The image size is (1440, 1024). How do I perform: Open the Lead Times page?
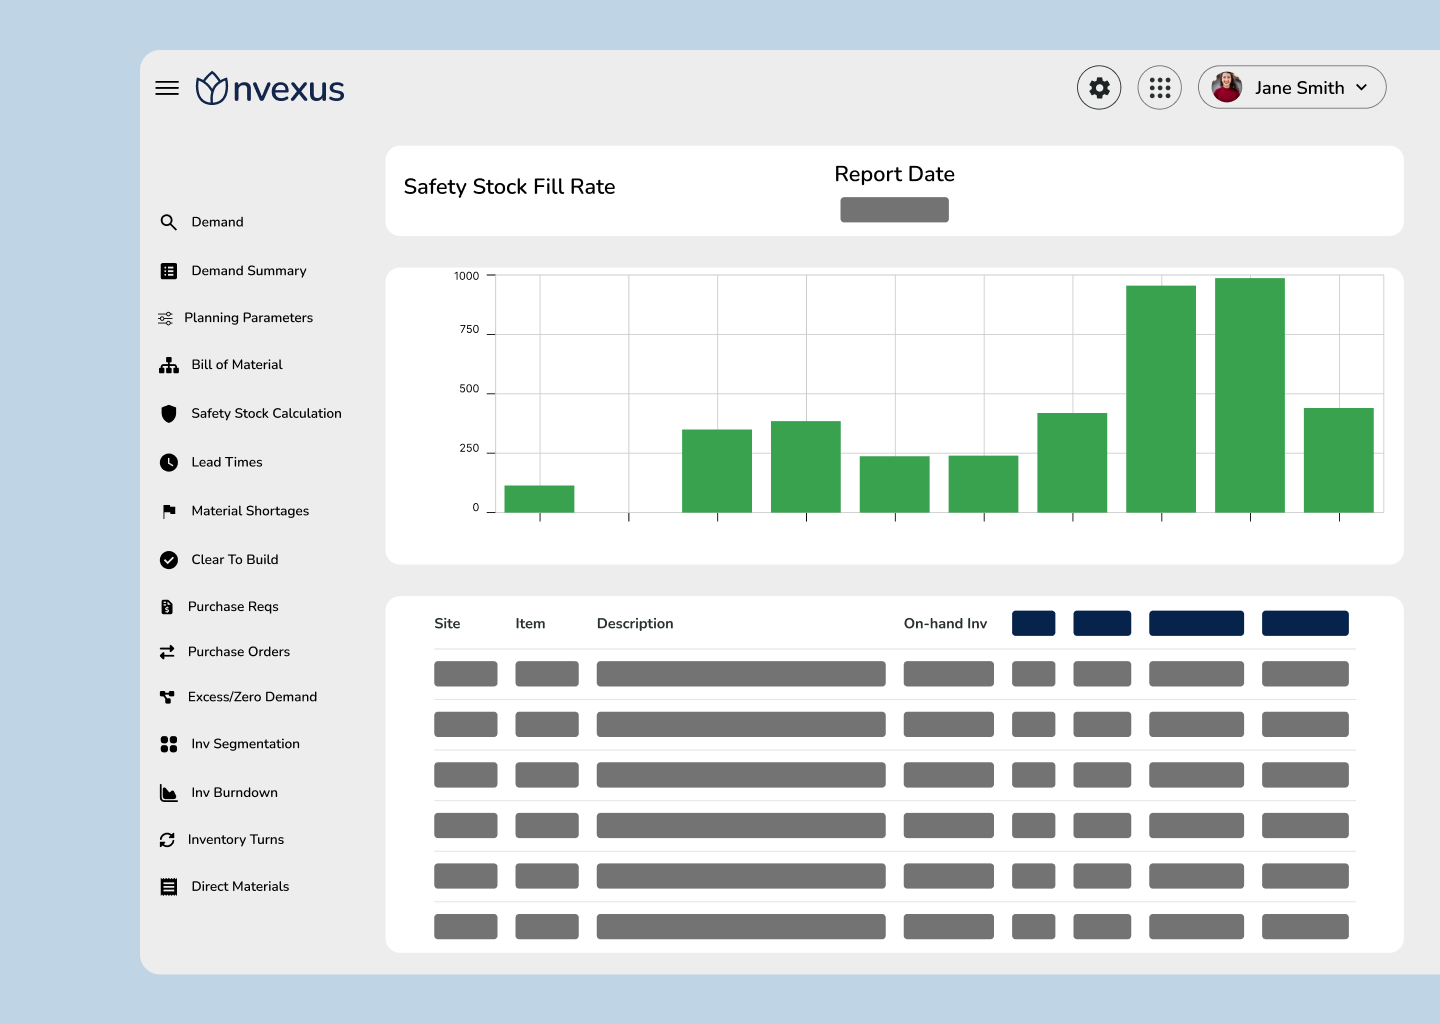coord(227,462)
